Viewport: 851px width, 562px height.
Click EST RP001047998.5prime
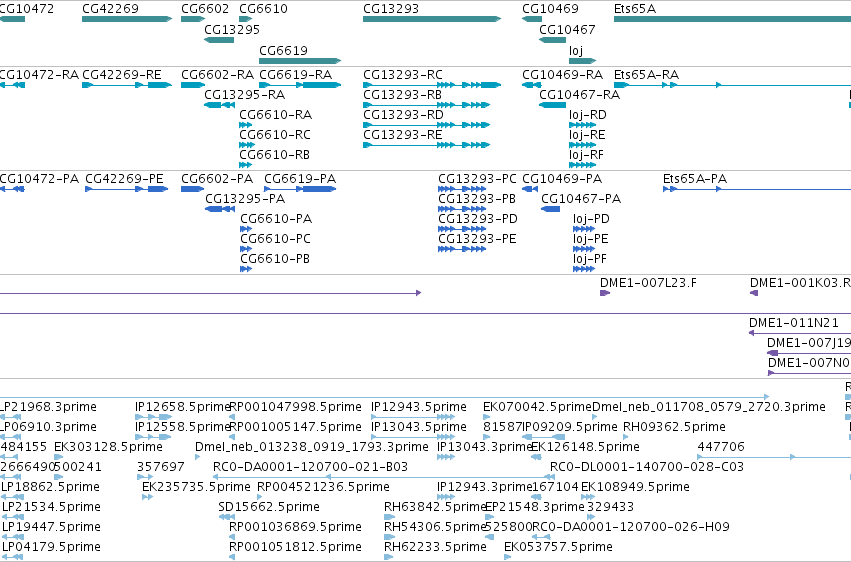pyautogui.click(x=295, y=407)
